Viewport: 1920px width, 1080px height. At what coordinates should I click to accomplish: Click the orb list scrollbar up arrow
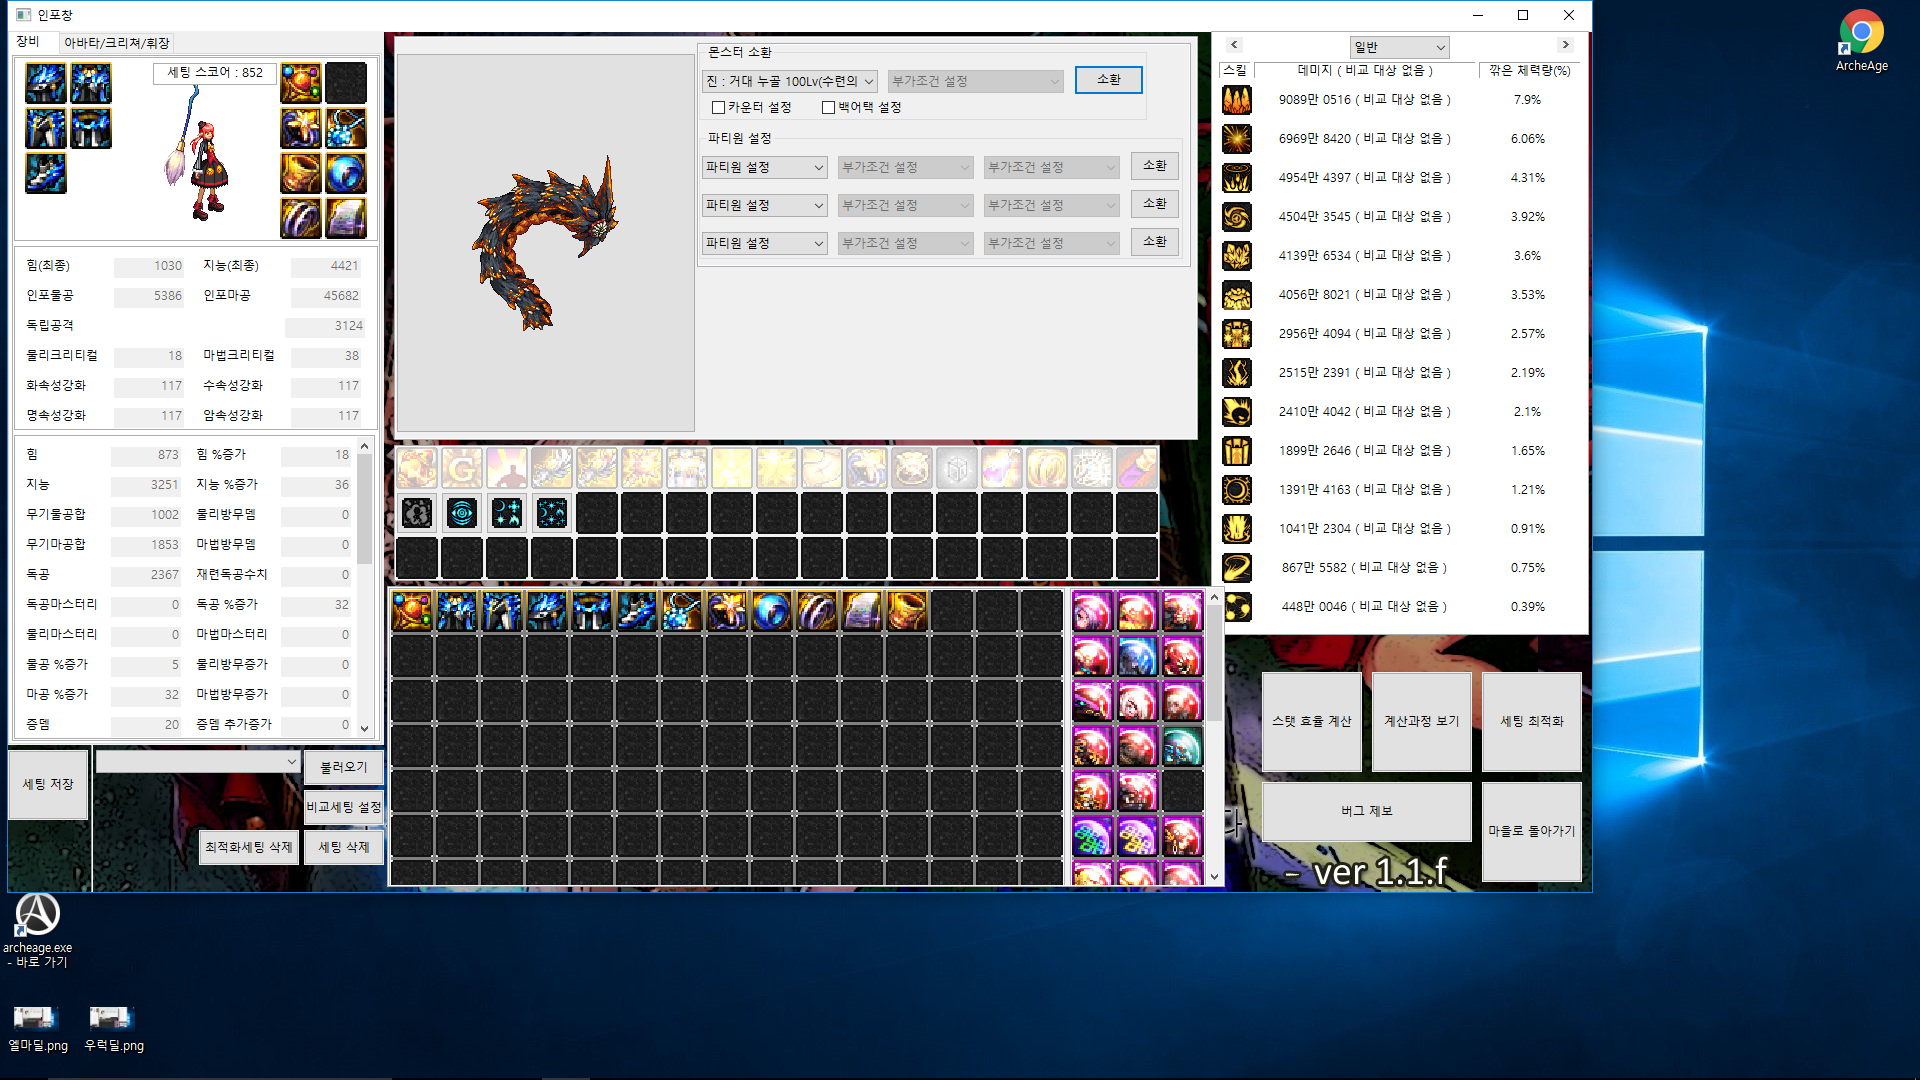(x=1214, y=597)
